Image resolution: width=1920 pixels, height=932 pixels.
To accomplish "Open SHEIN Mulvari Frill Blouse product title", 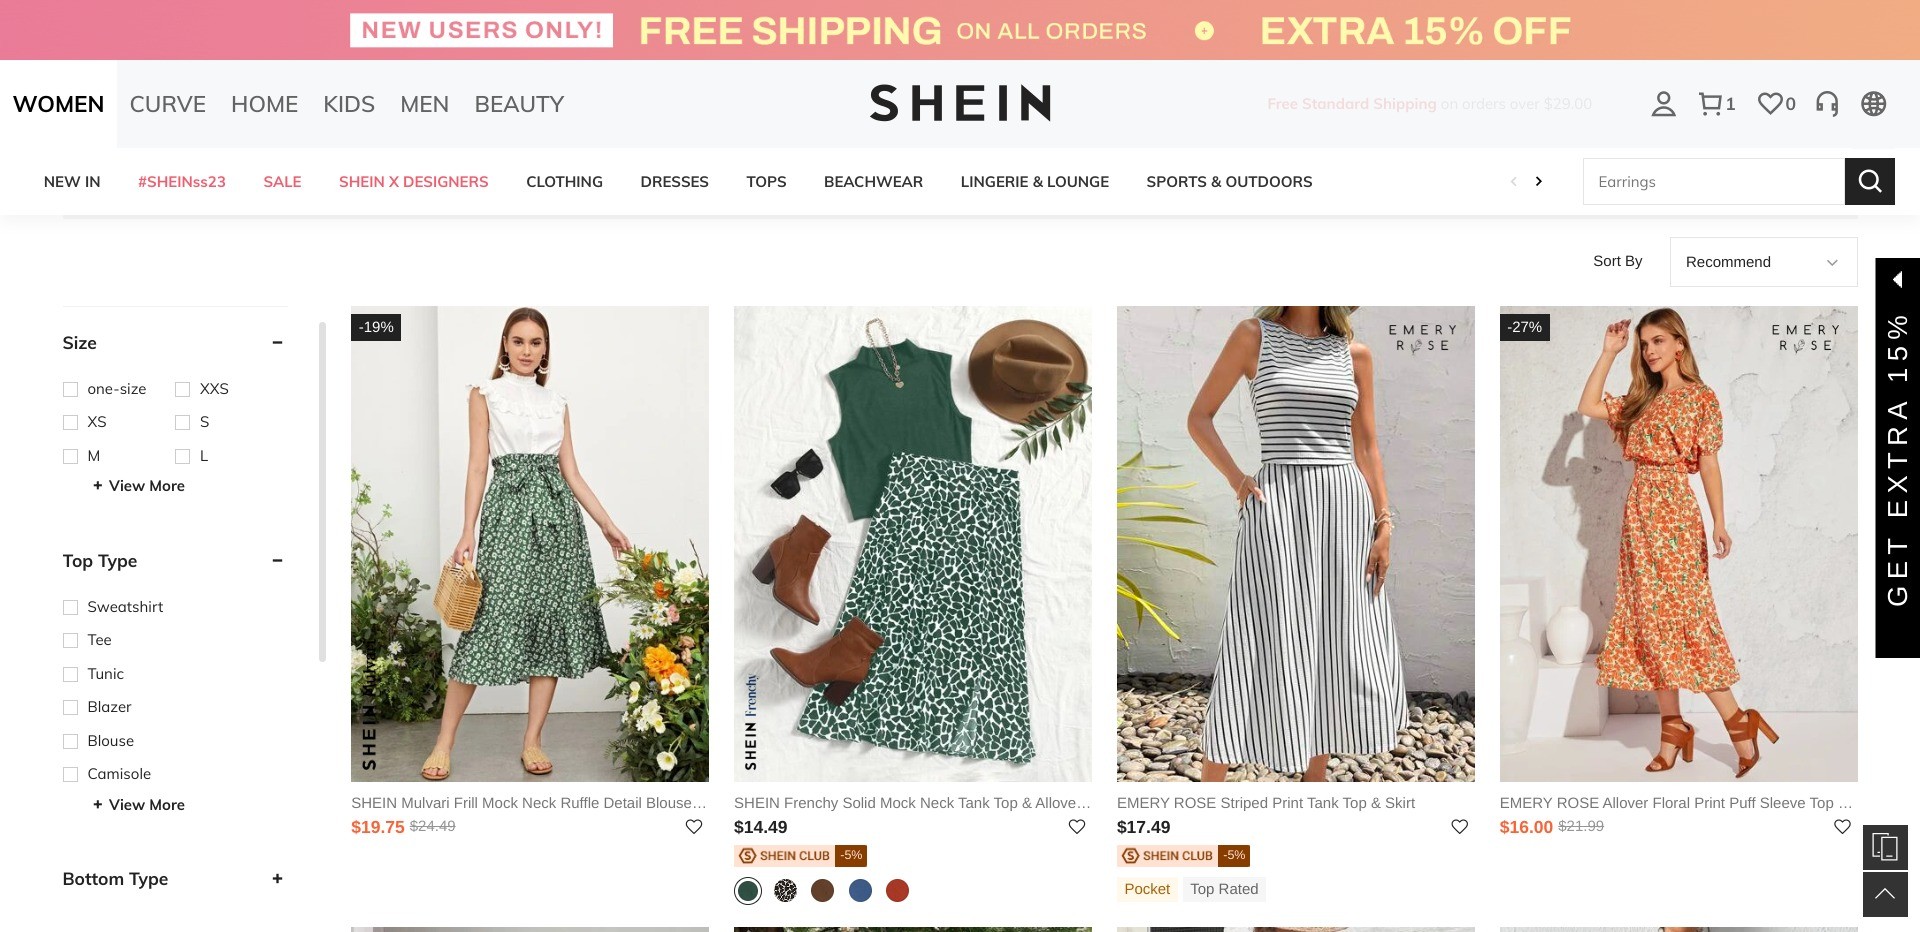I will click(x=528, y=803).
